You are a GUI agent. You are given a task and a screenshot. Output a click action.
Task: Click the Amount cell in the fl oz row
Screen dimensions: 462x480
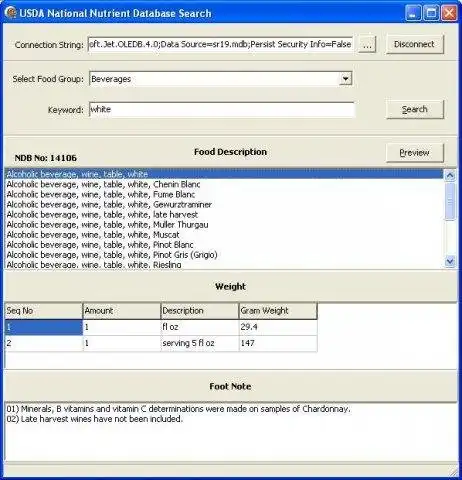pyautogui.click(x=122, y=327)
